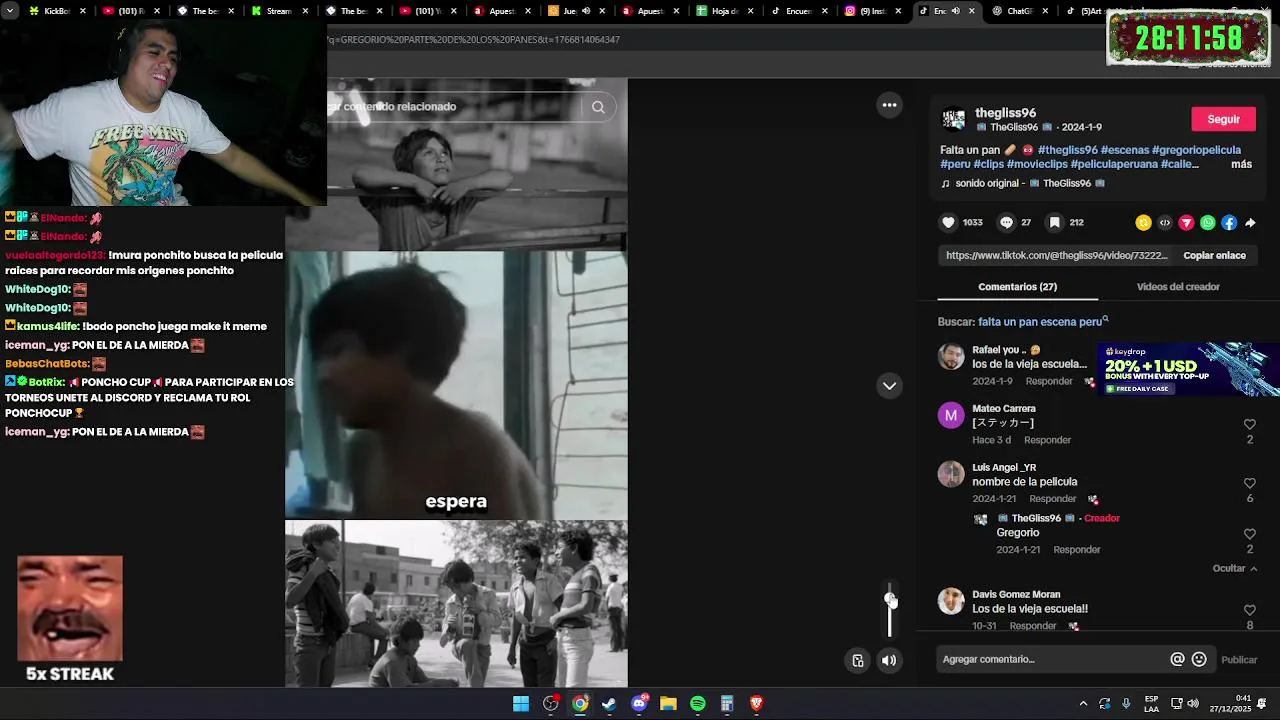The width and height of the screenshot is (1280, 720).
Task: Collapse replies with Ocultar
Action: coord(1235,568)
